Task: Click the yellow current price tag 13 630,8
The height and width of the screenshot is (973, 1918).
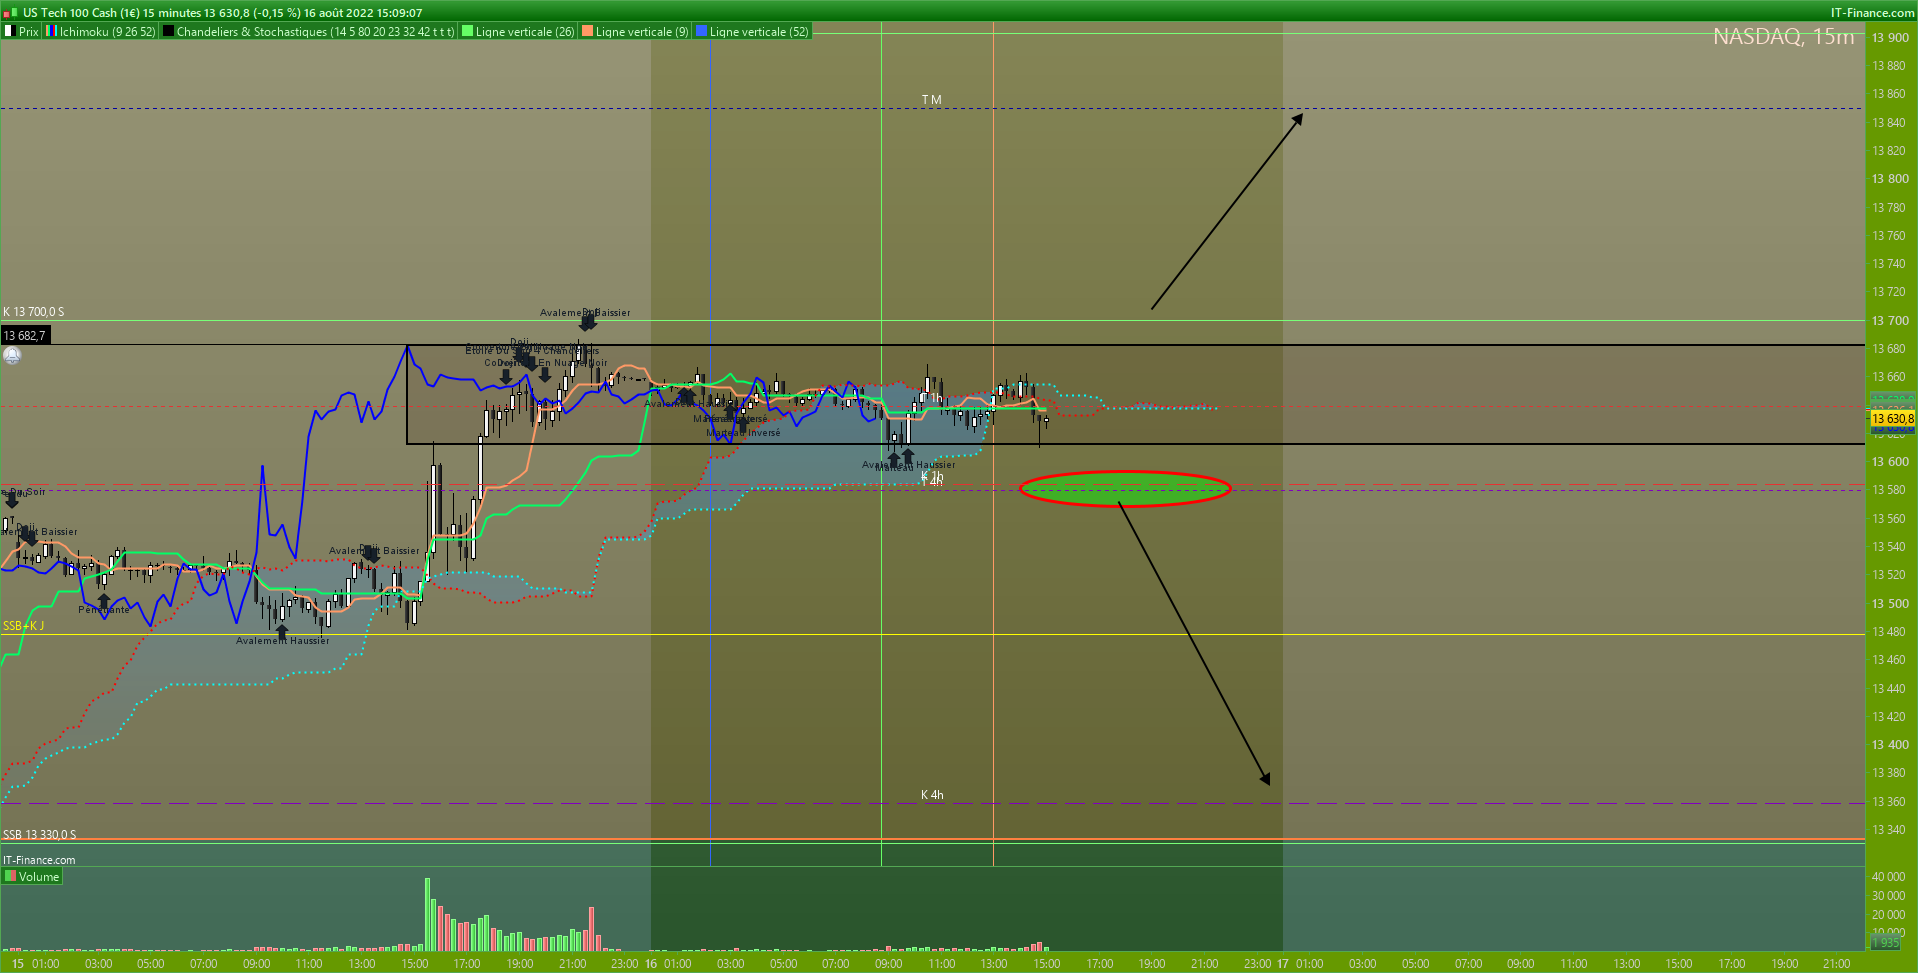Action: 1892,419
